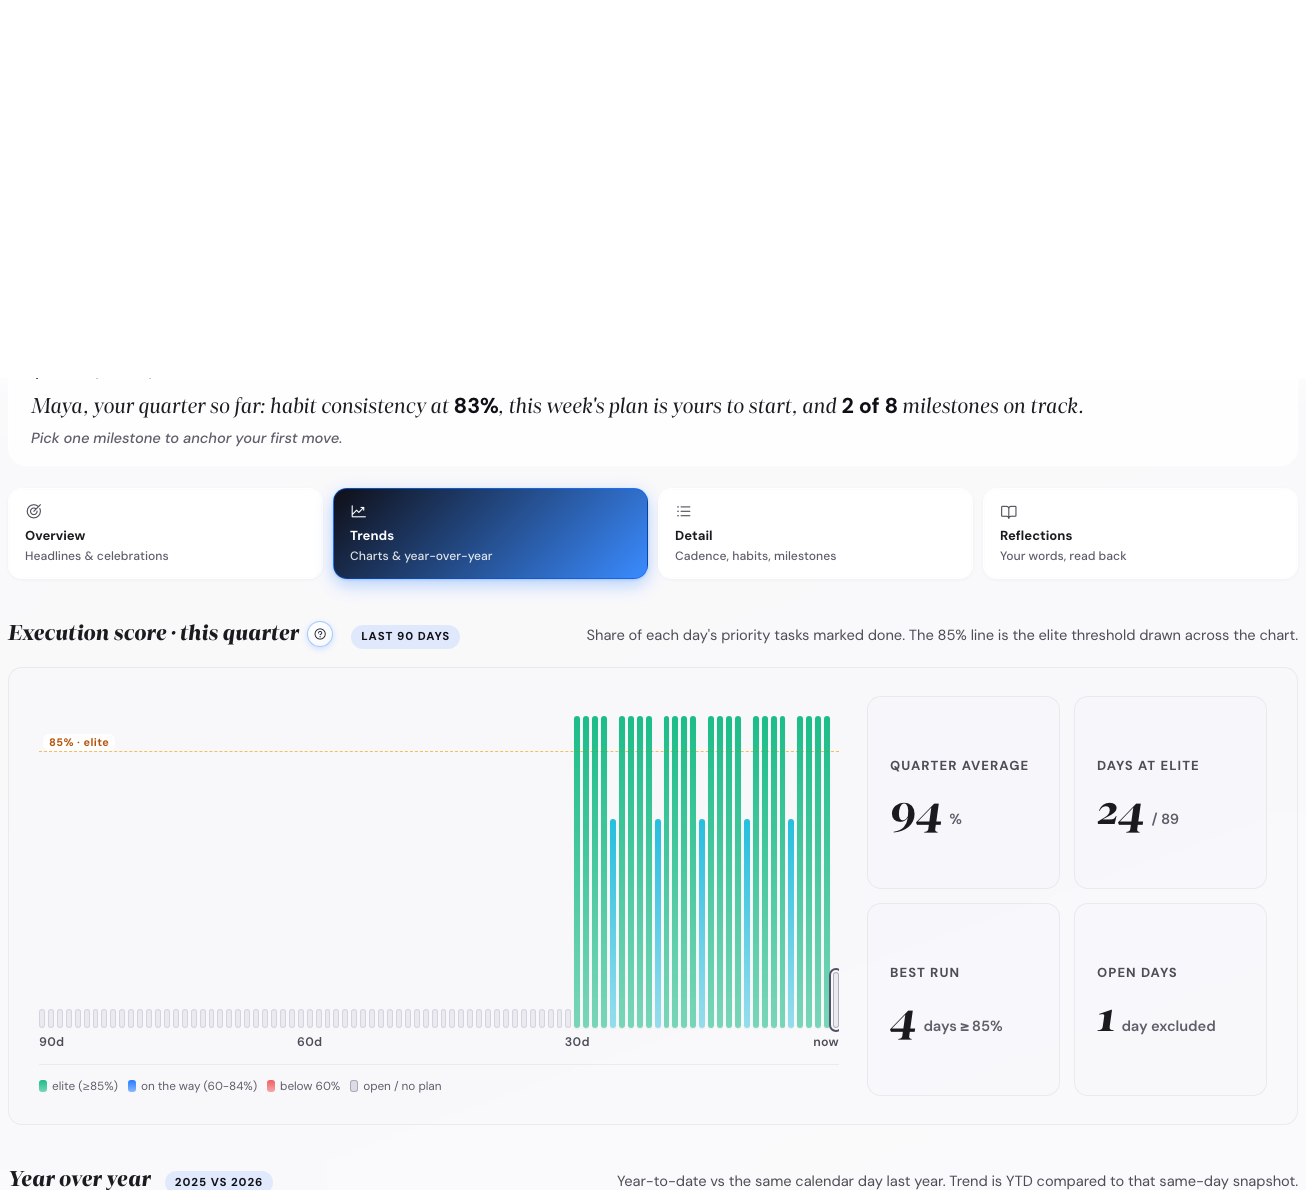Click the Days at Elite card
Image resolution: width=1306 pixels, height=1190 pixels.
pos(1170,792)
